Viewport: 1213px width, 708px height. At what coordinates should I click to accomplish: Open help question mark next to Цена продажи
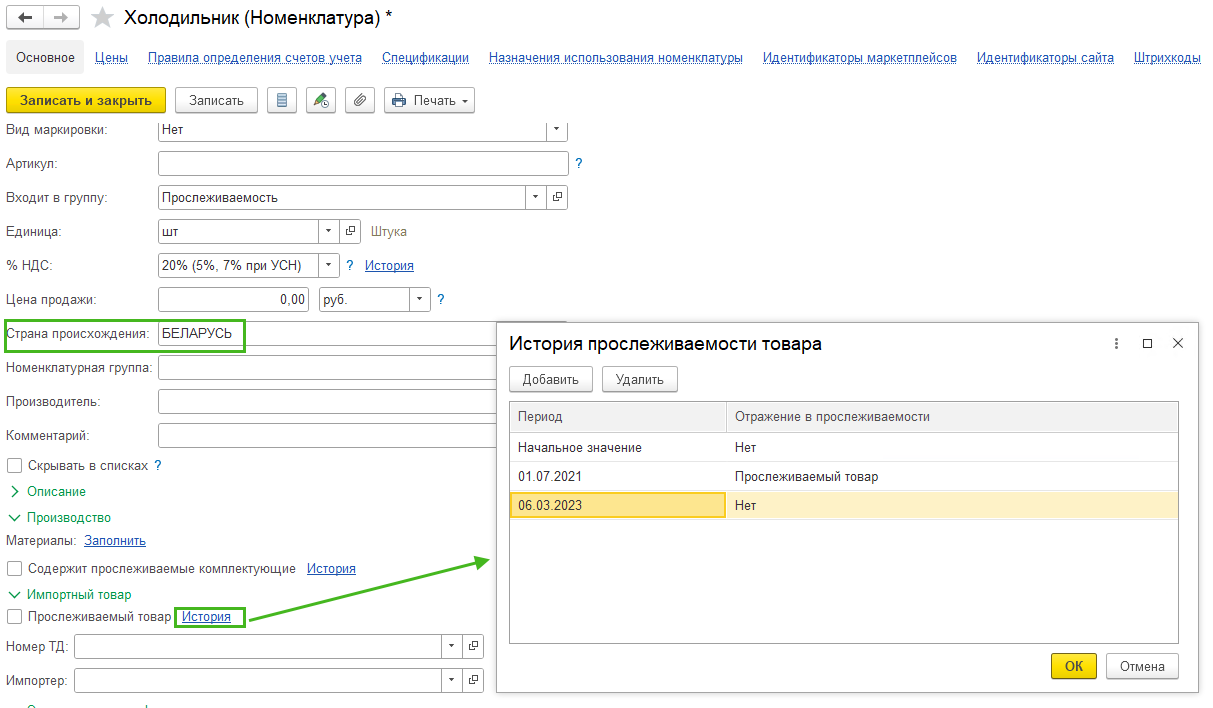tap(441, 299)
